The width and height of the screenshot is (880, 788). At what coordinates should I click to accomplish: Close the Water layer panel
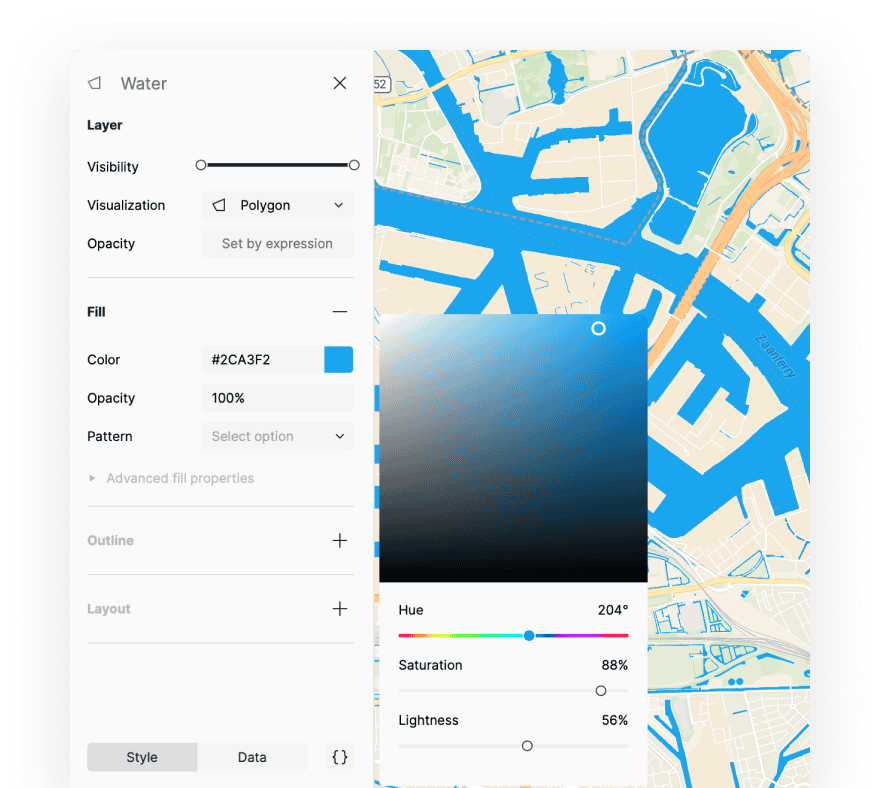339,83
